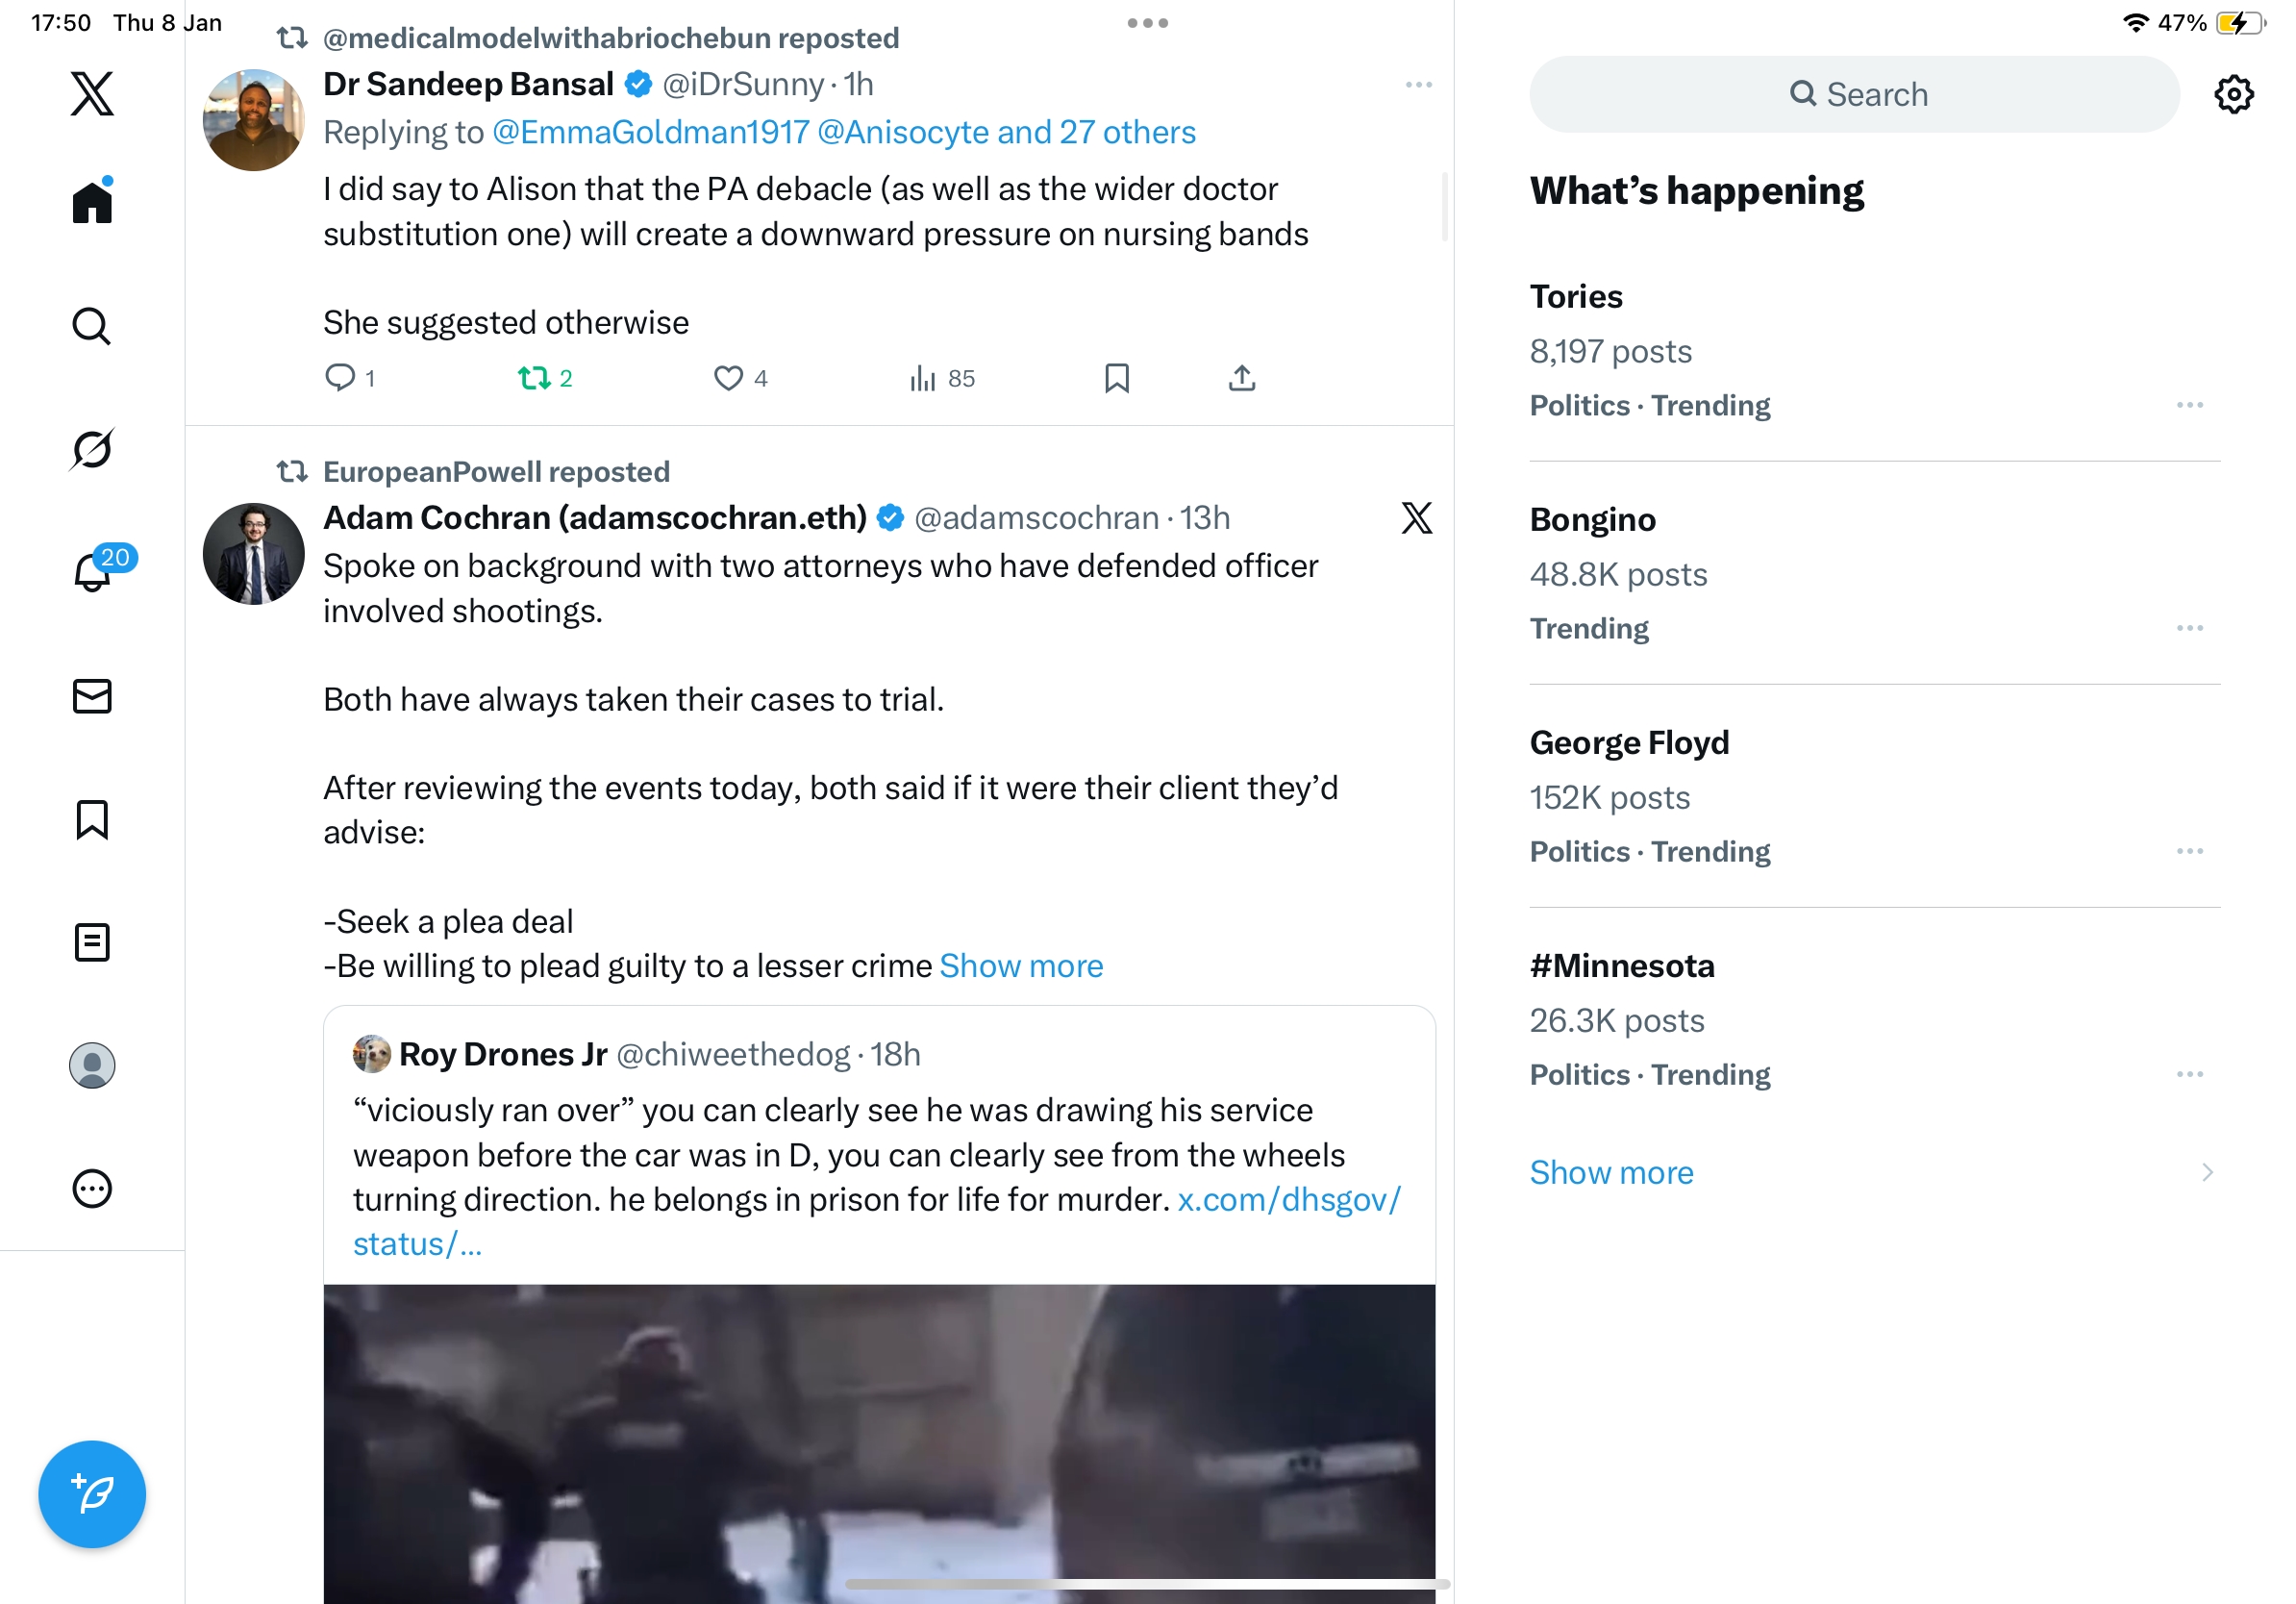Open the George Floyd trending topic

[x=1629, y=743]
